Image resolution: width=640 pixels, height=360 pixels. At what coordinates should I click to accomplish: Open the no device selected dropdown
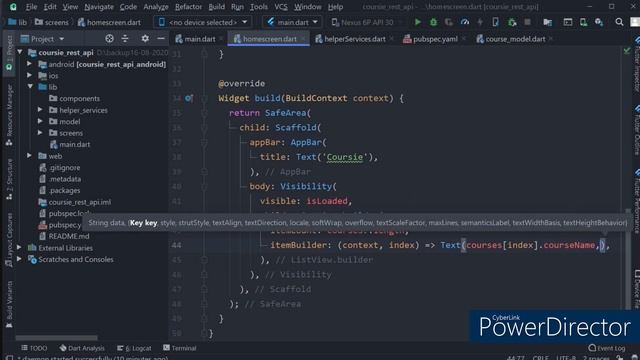tap(202, 22)
